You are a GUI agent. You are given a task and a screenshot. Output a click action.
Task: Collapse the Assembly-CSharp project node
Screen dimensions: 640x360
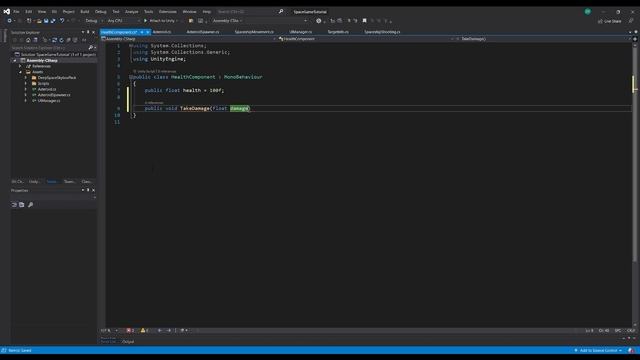coord(15,60)
